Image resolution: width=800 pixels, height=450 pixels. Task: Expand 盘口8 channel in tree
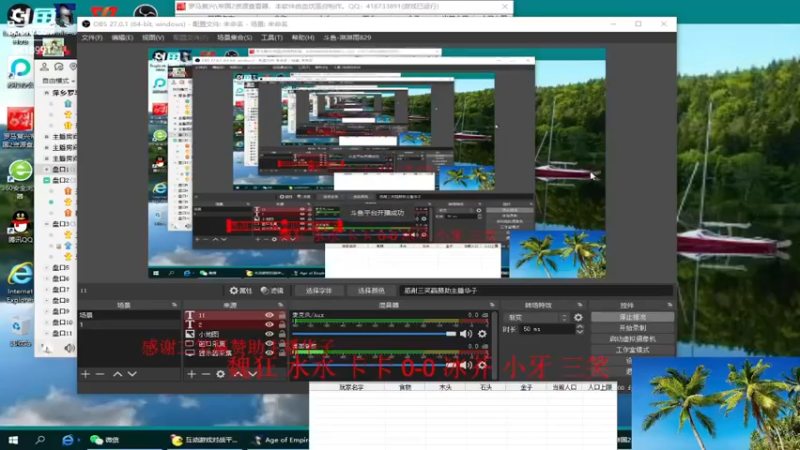46,300
